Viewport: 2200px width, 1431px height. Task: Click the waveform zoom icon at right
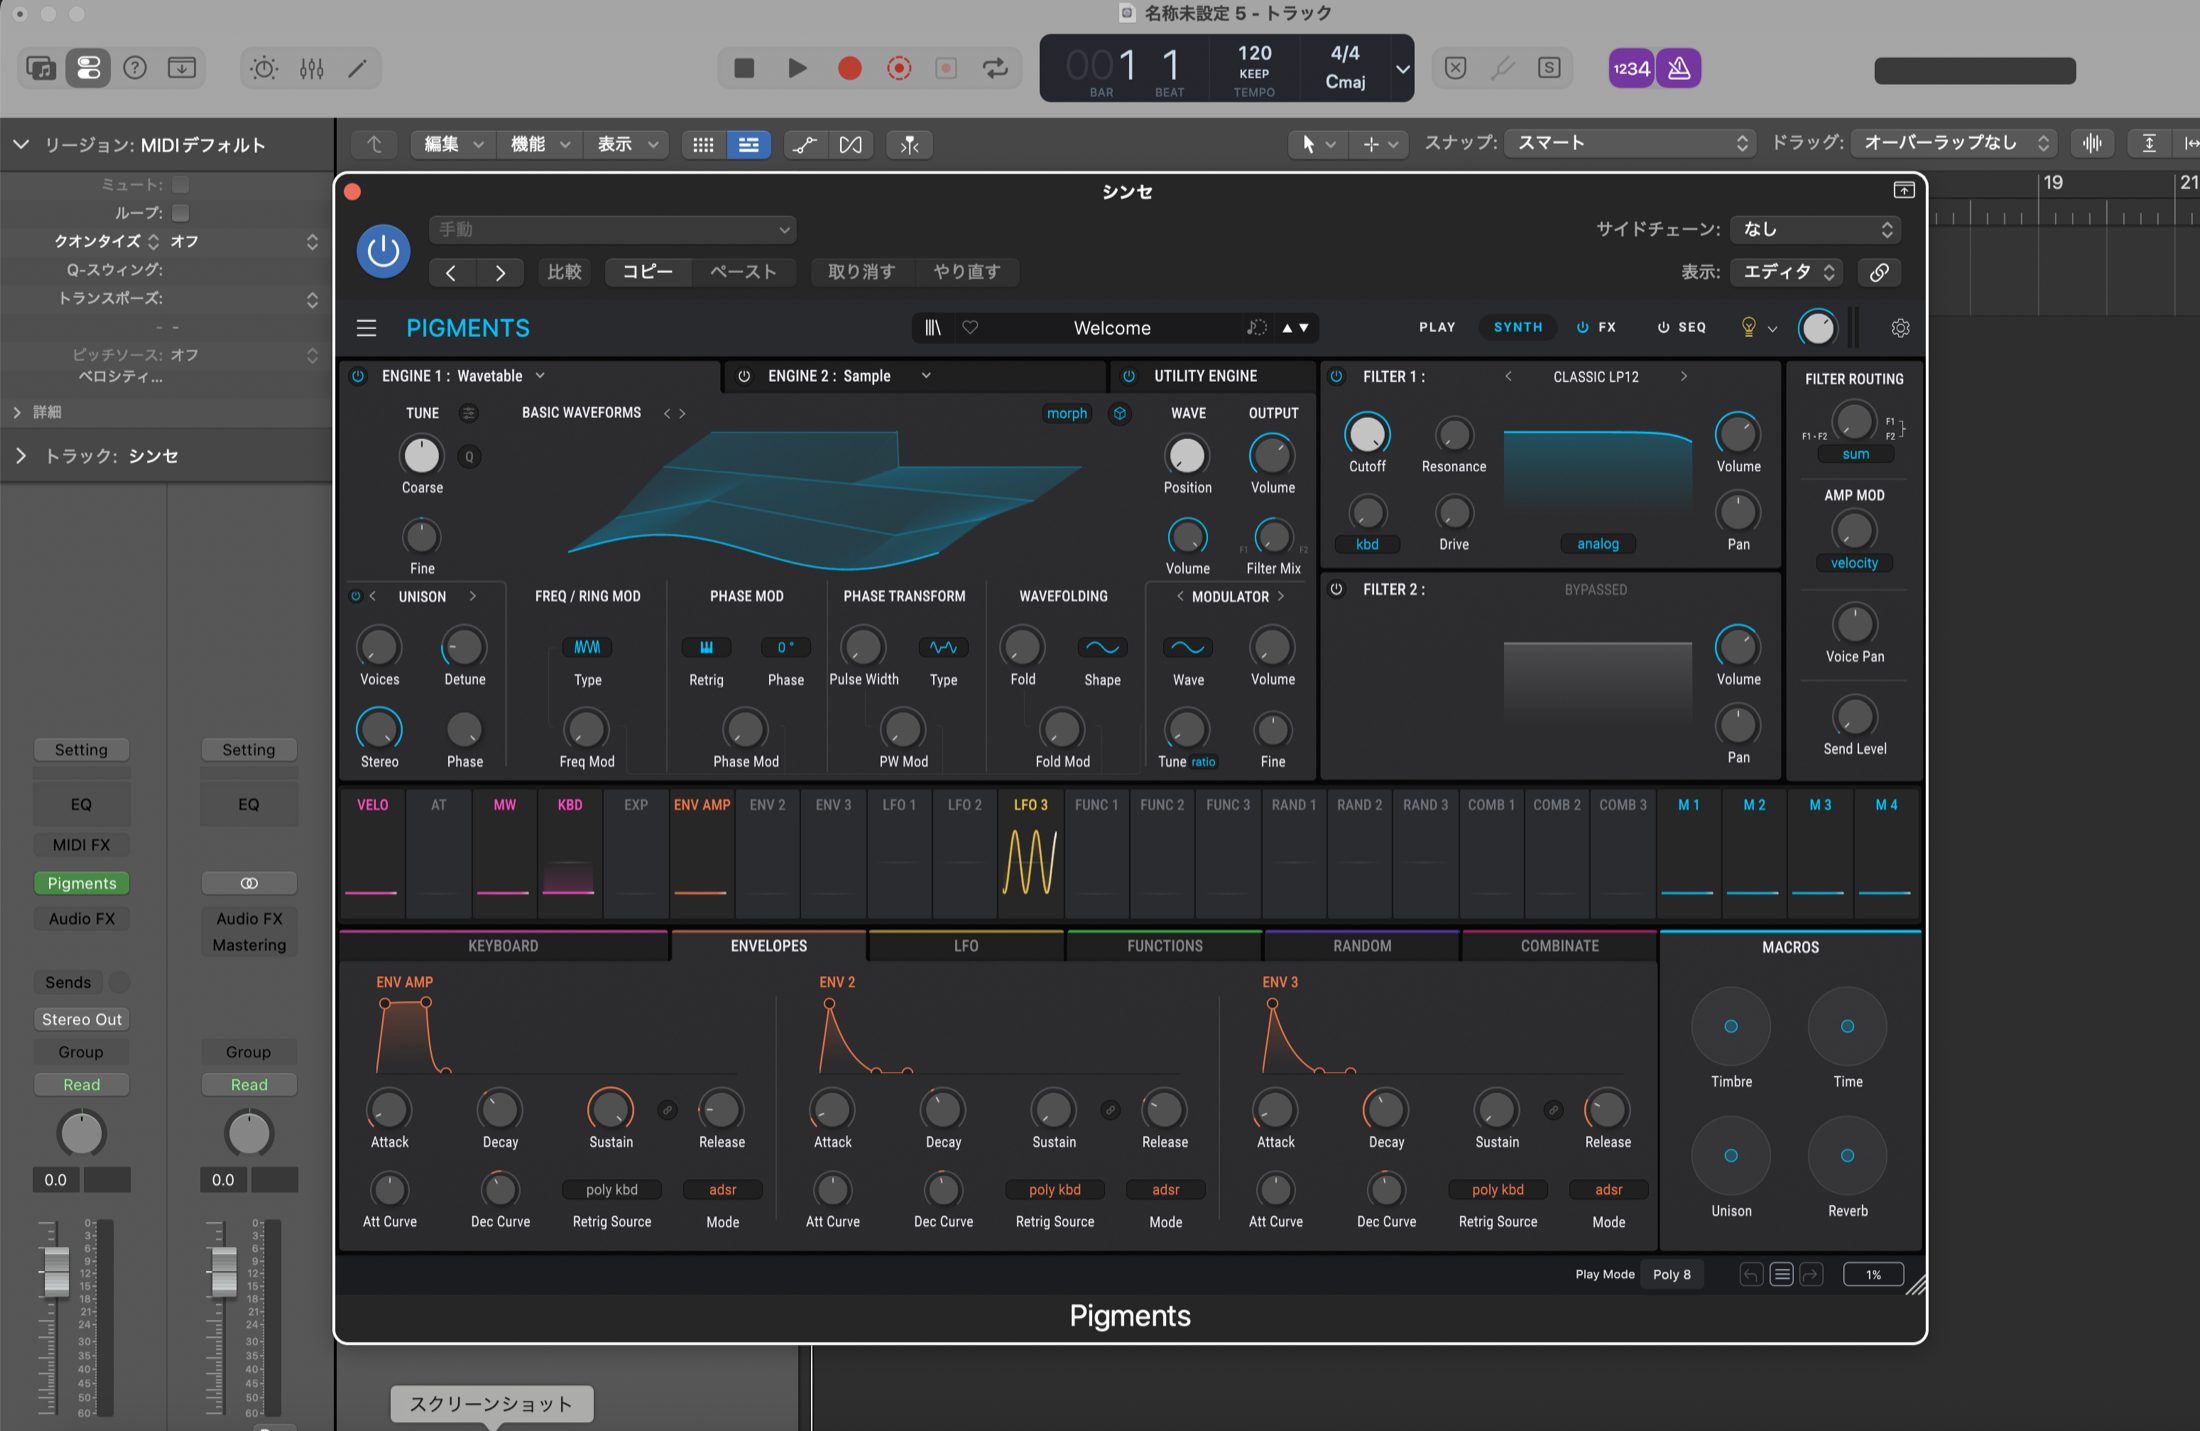tap(2092, 143)
